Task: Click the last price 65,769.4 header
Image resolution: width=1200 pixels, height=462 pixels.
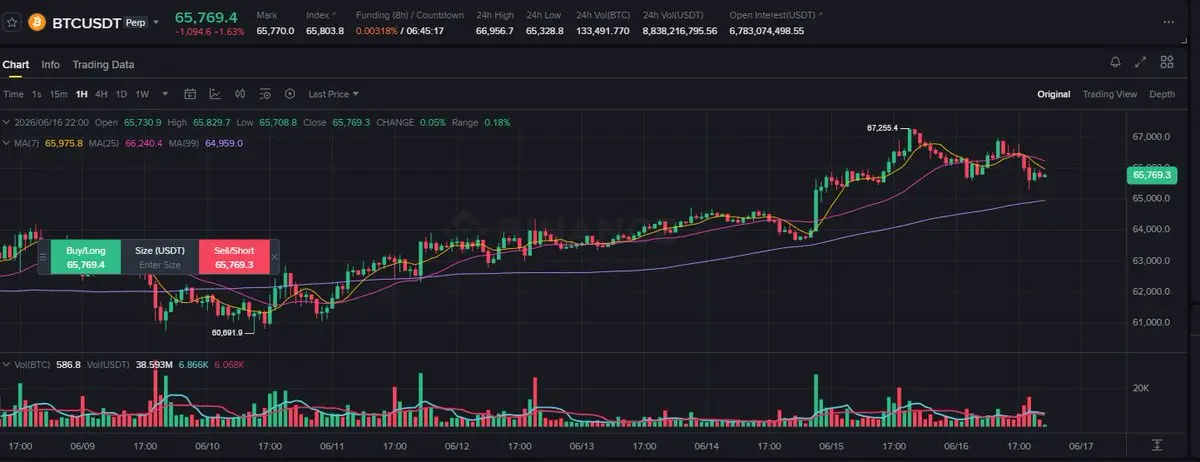Action: pyautogui.click(x=206, y=17)
